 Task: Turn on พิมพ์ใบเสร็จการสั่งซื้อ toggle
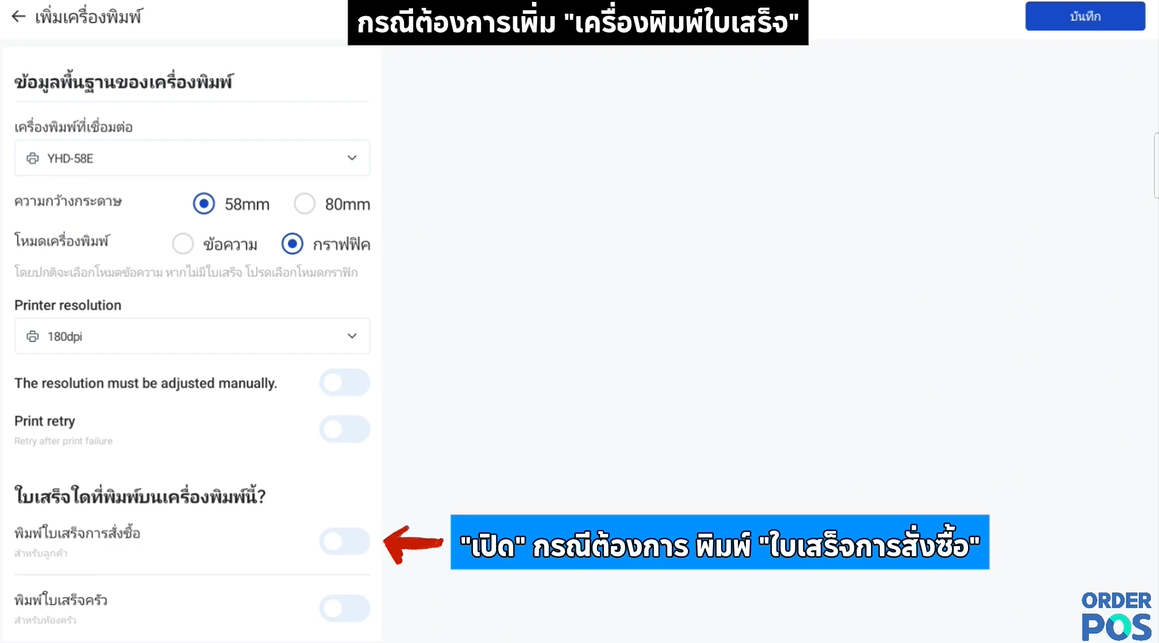pos(344,541)
